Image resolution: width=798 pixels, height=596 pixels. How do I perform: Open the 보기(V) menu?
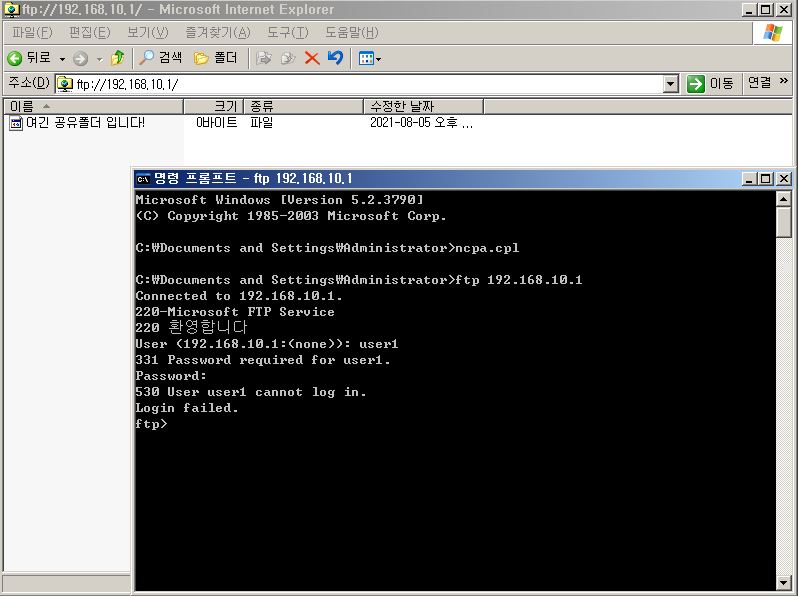[x=148, y=33]
